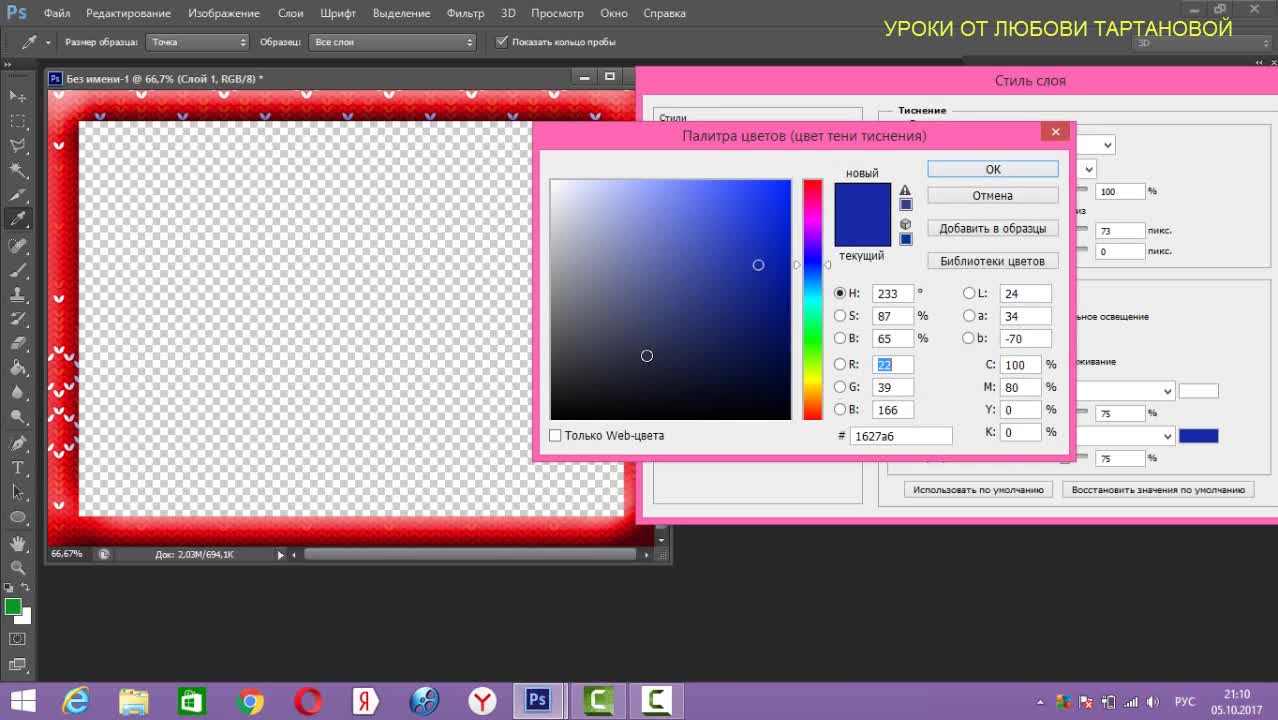
Task: Open the Eyedropper tool preset picker arrow
Action: 47,42
